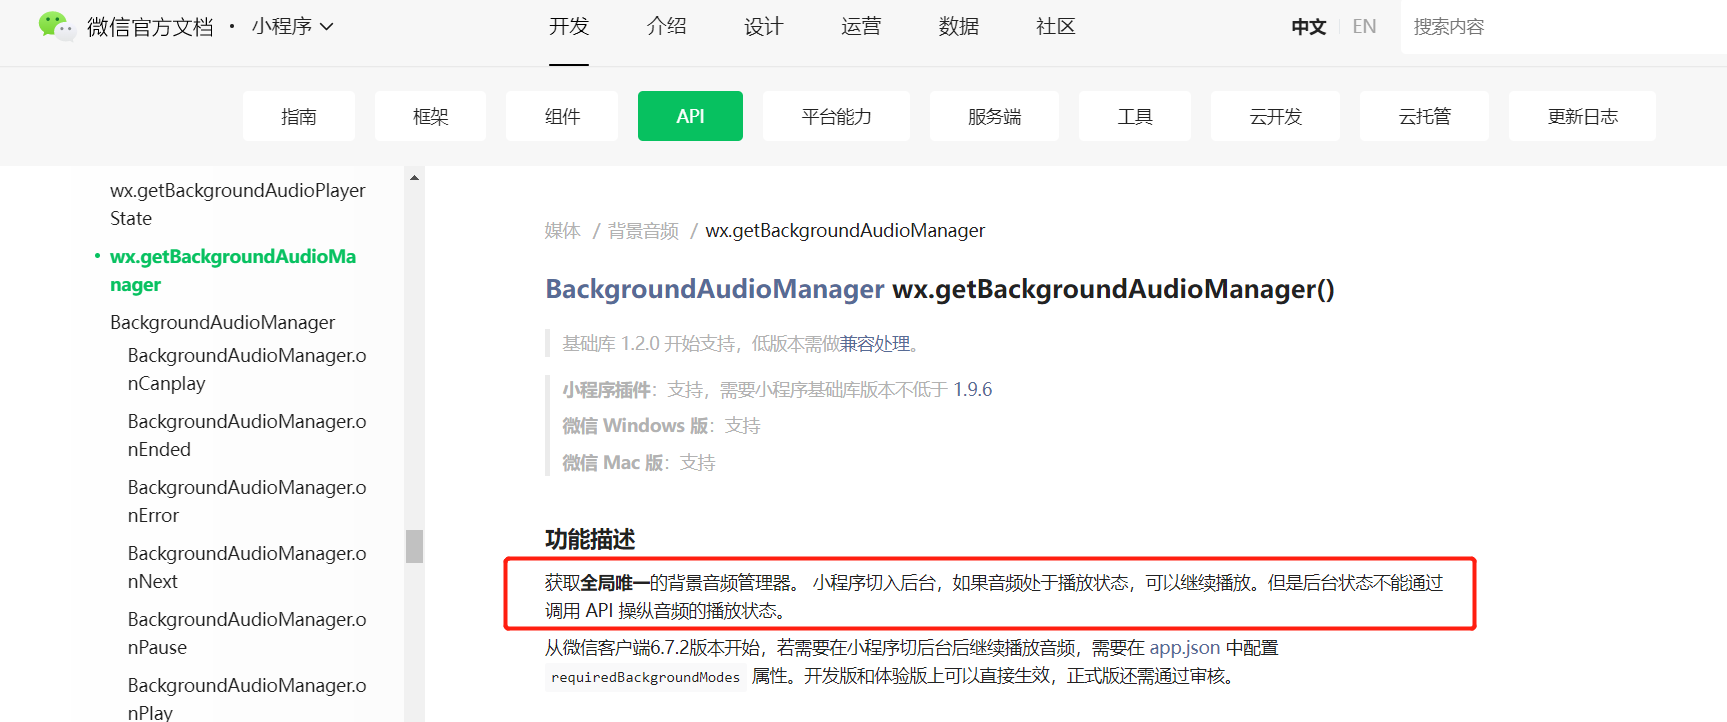
Task: Open the 云开发 section button
Action: coord(1275,116)
